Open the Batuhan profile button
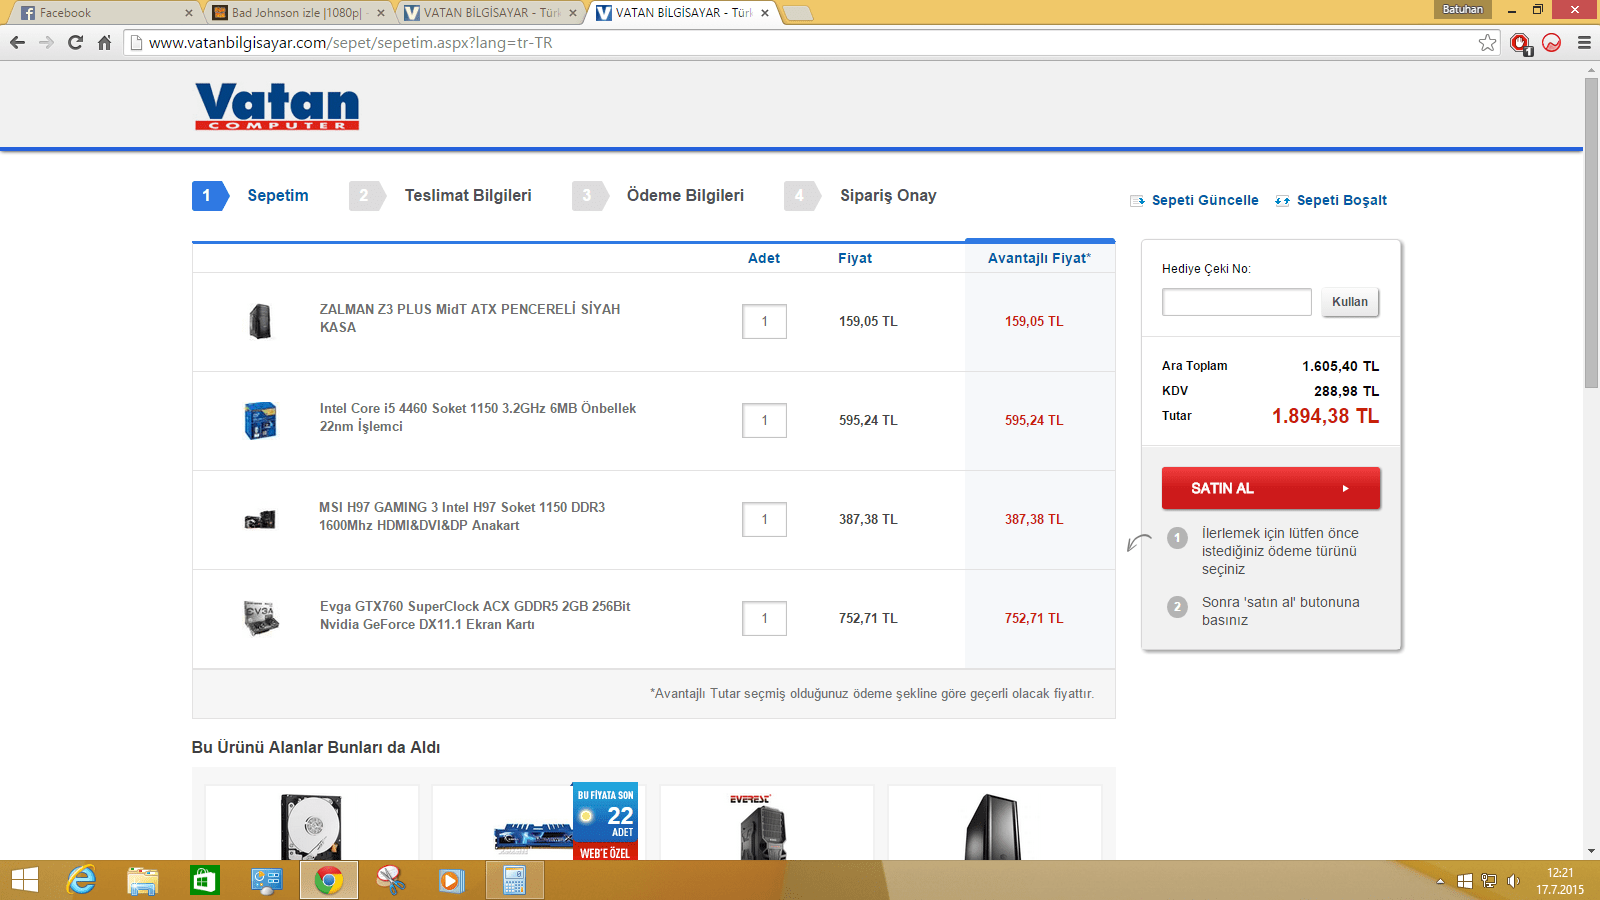 point(1462,9)
